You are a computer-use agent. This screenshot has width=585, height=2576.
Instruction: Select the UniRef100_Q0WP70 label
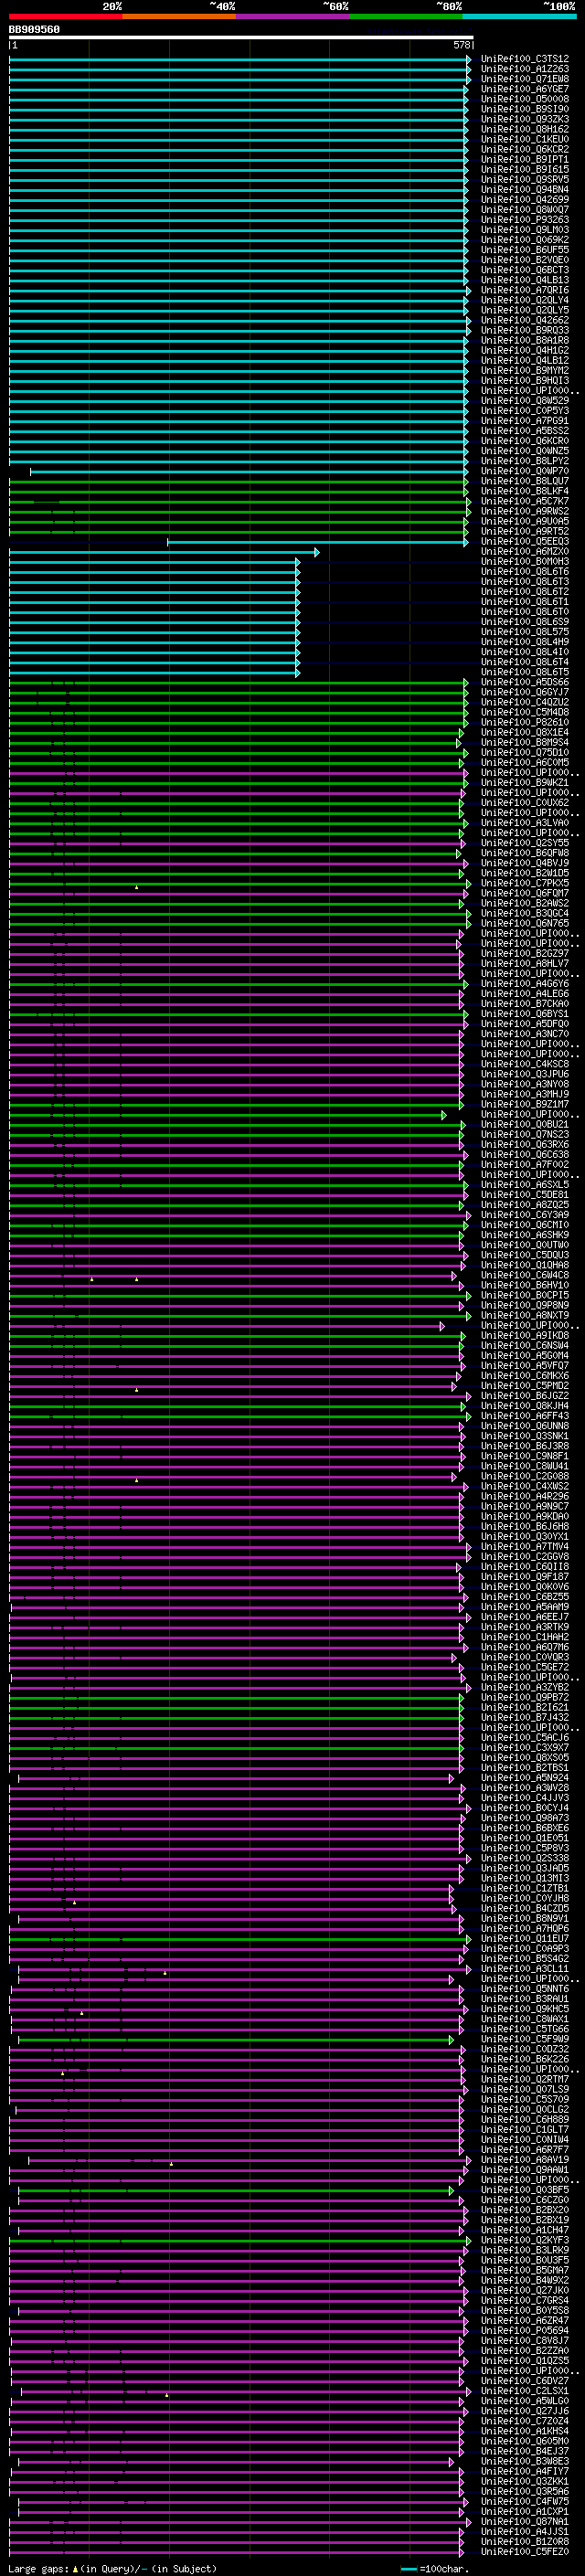coord(525,471)
